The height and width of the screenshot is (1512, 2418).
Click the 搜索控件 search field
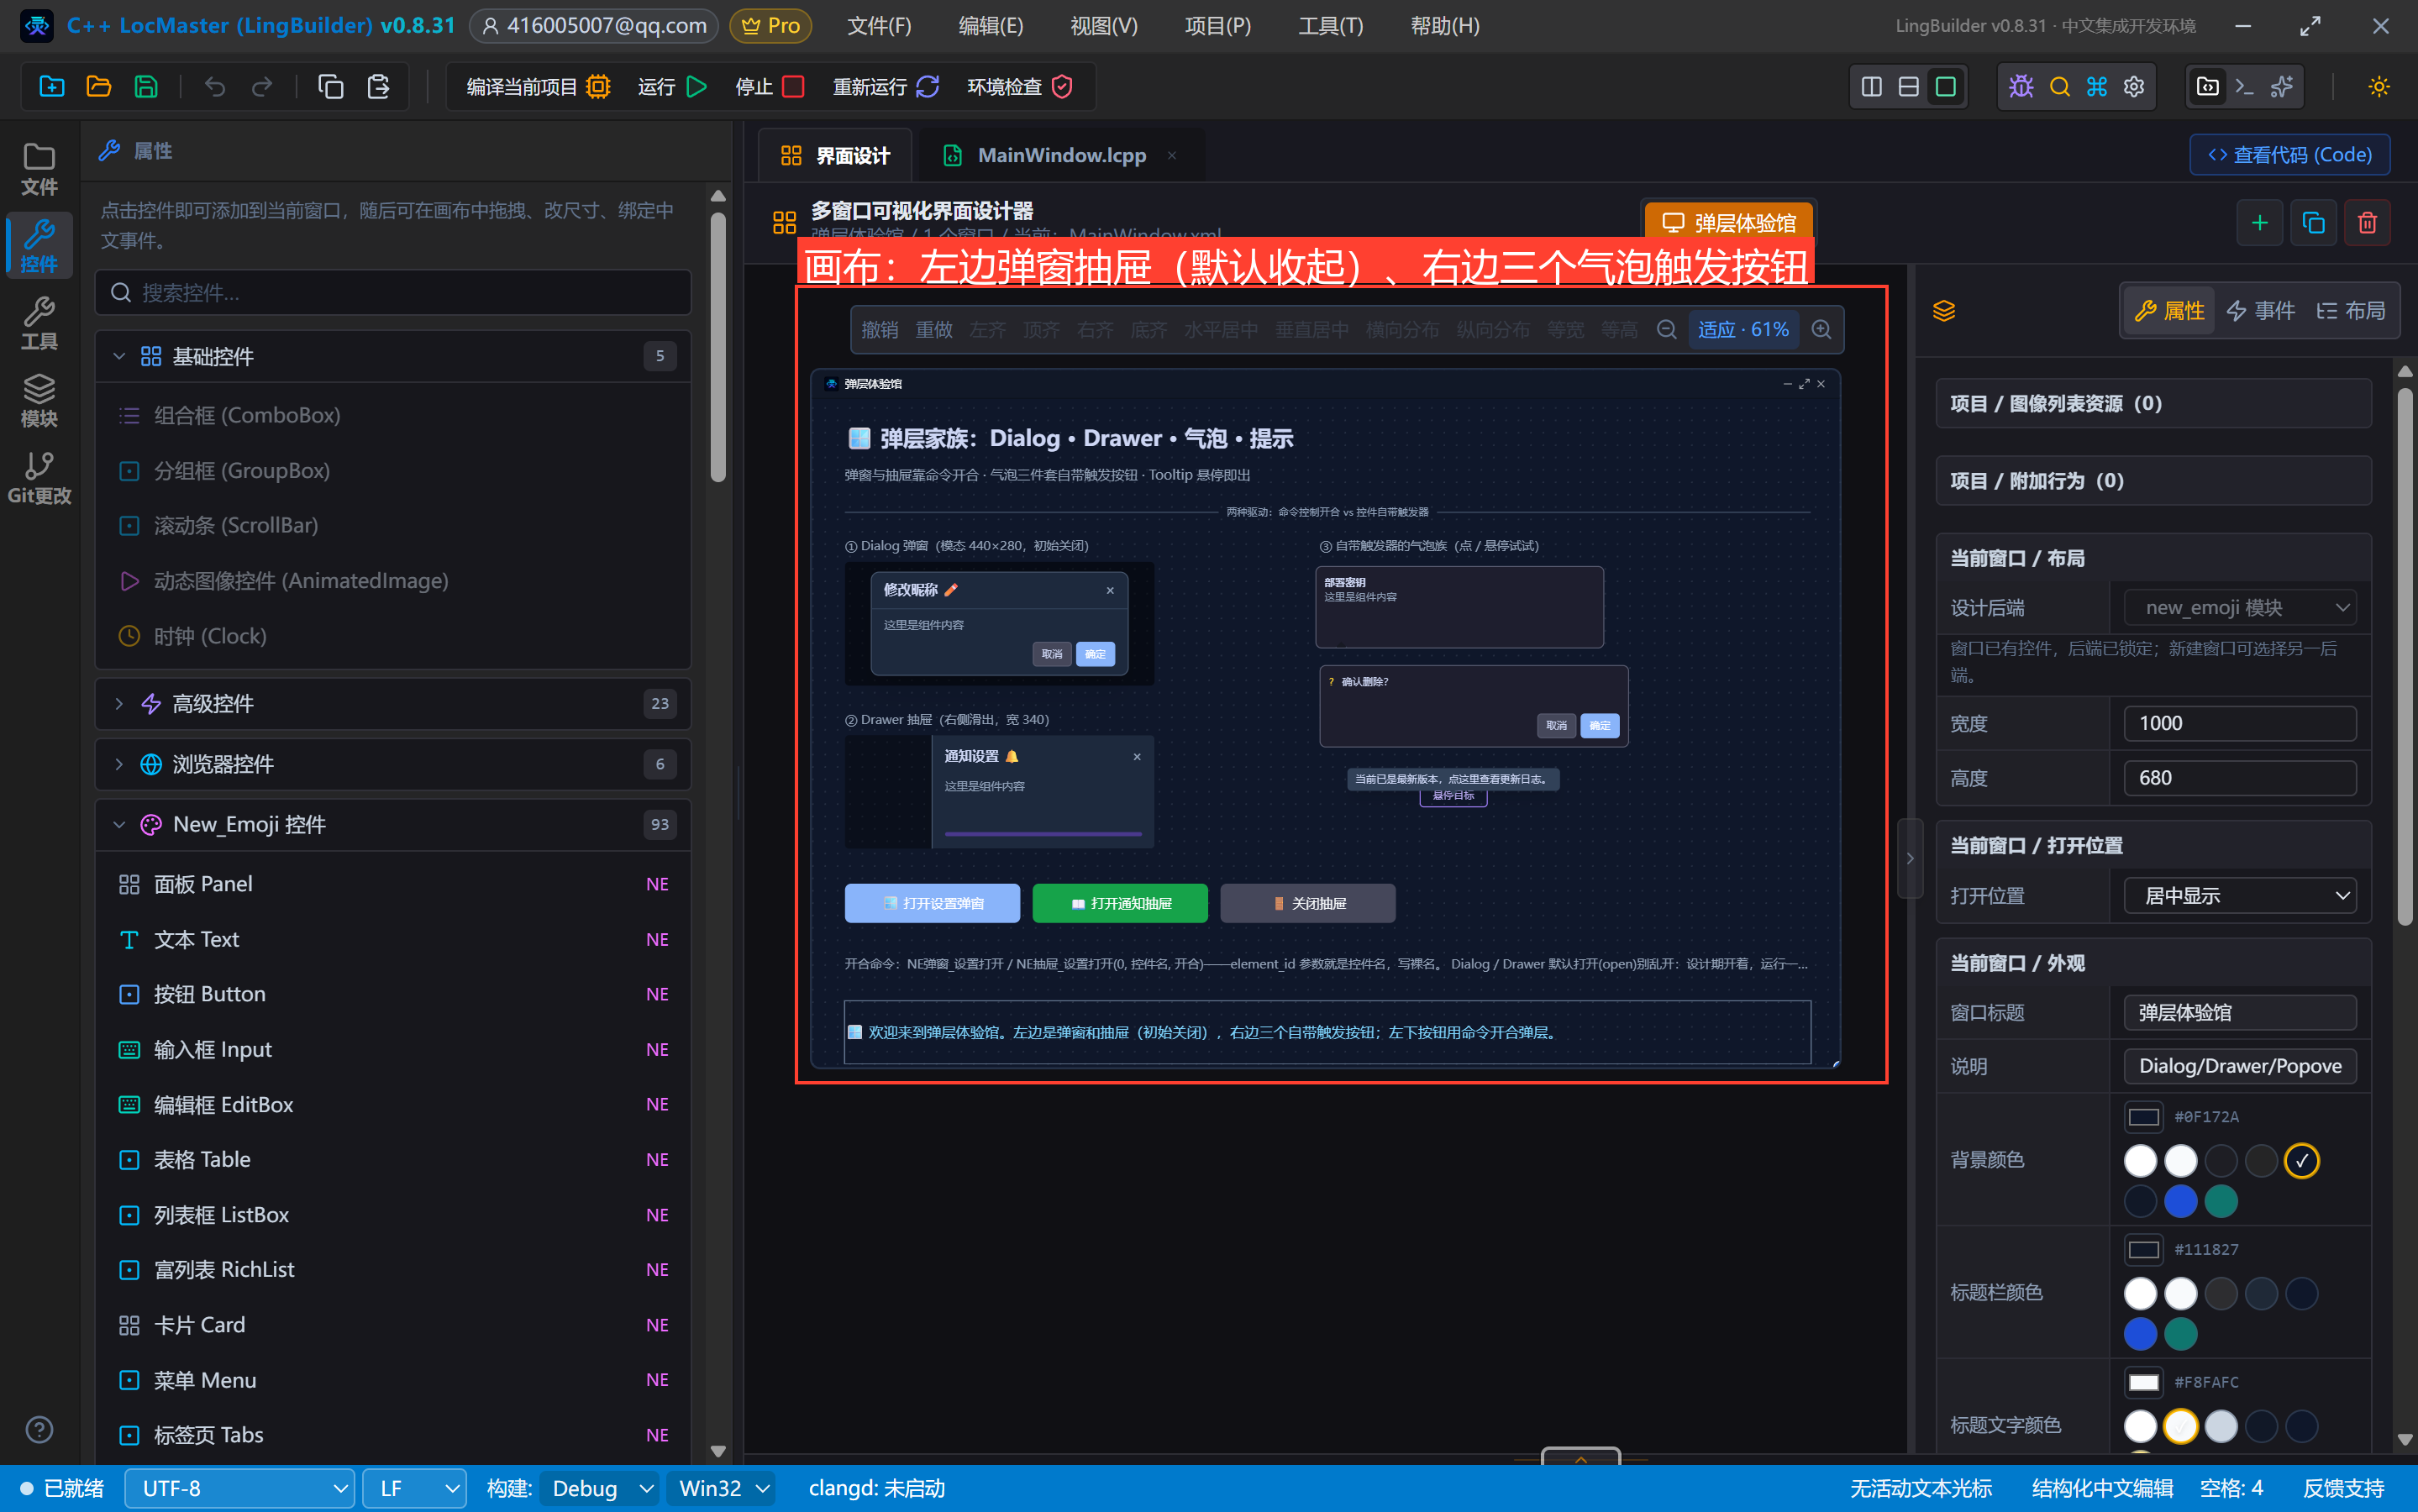pyautogui.click(x=393, y=292)
